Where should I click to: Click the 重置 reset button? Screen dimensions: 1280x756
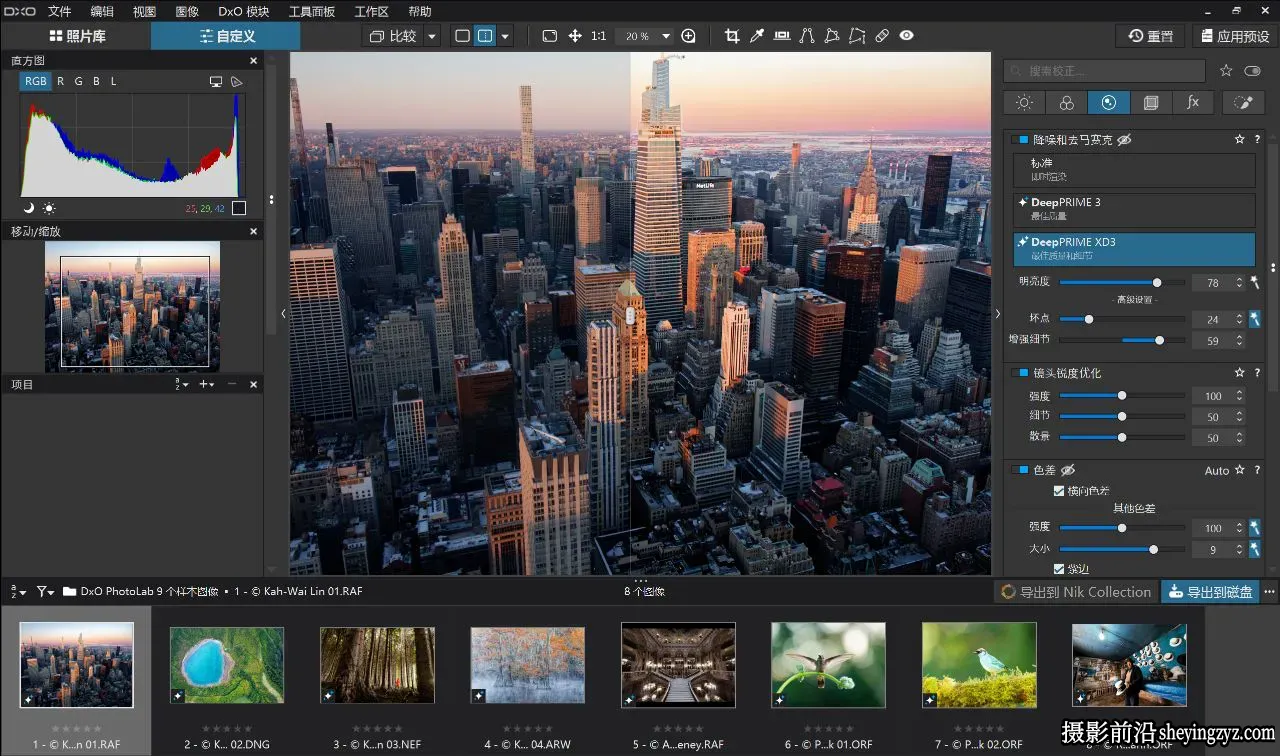coord(1151,36)
